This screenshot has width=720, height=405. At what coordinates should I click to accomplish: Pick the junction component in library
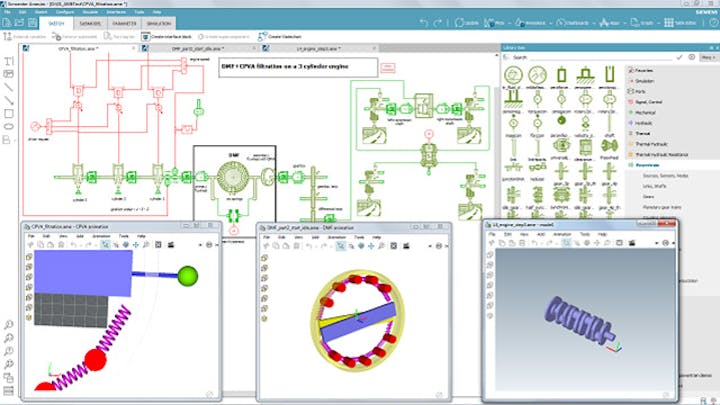(x=513, y=171)
